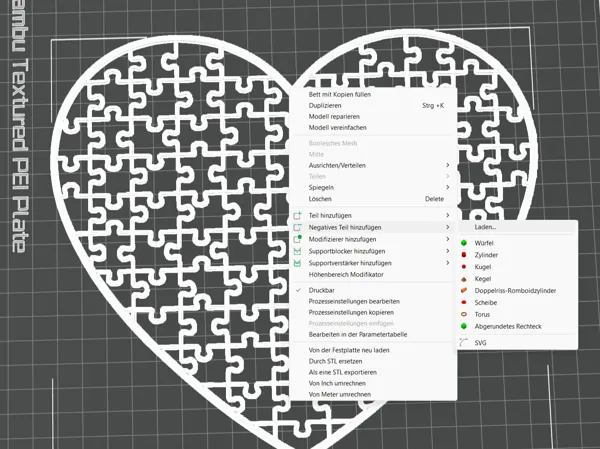
Task: Toggle the Druckbar checkmark
Action: 298,290
